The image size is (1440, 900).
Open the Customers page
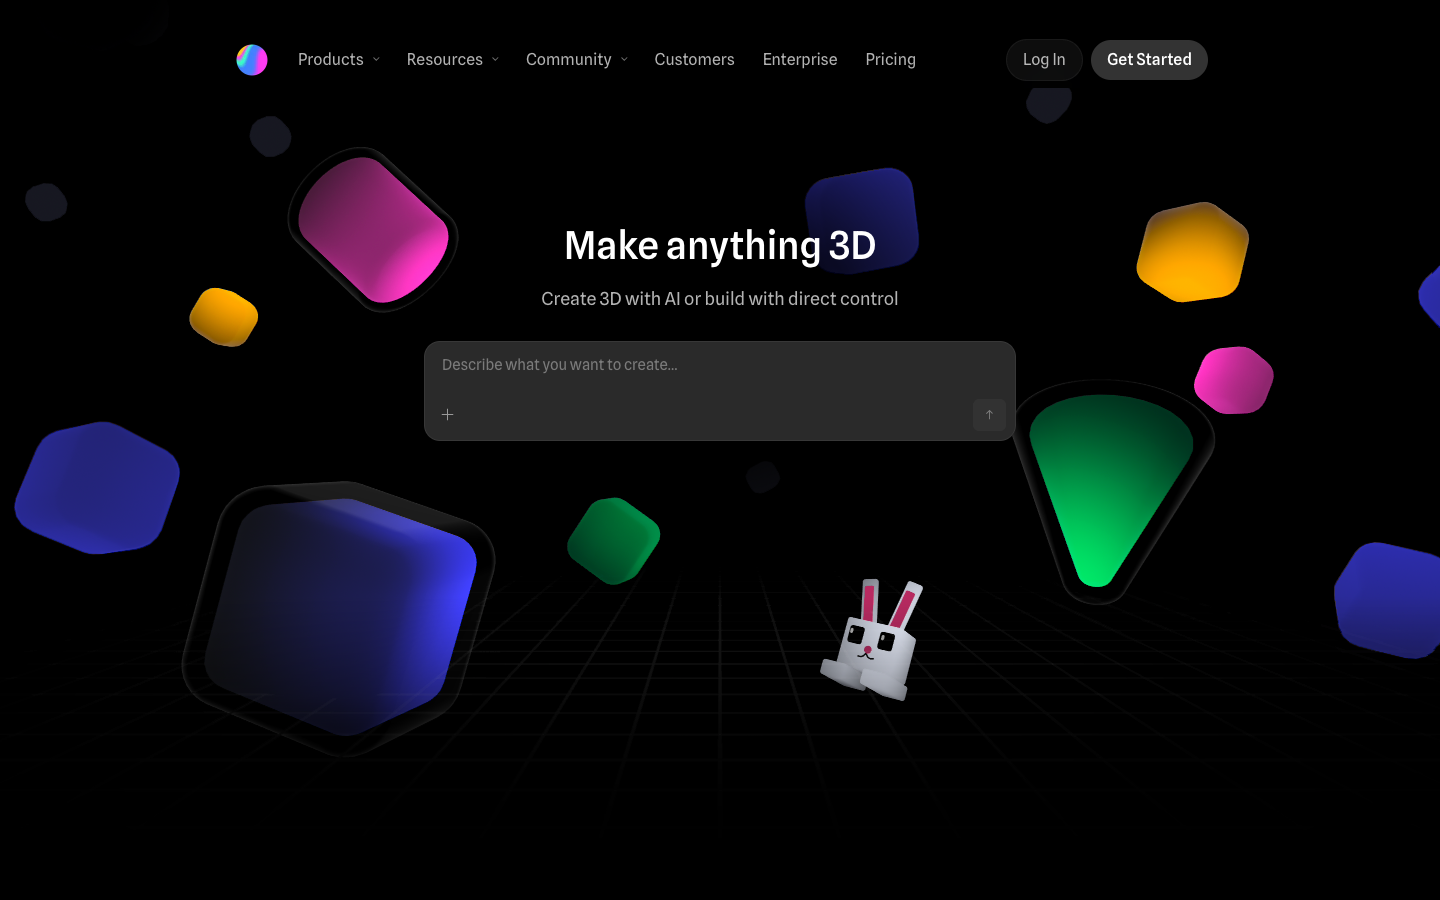click(x=694, y=60)
